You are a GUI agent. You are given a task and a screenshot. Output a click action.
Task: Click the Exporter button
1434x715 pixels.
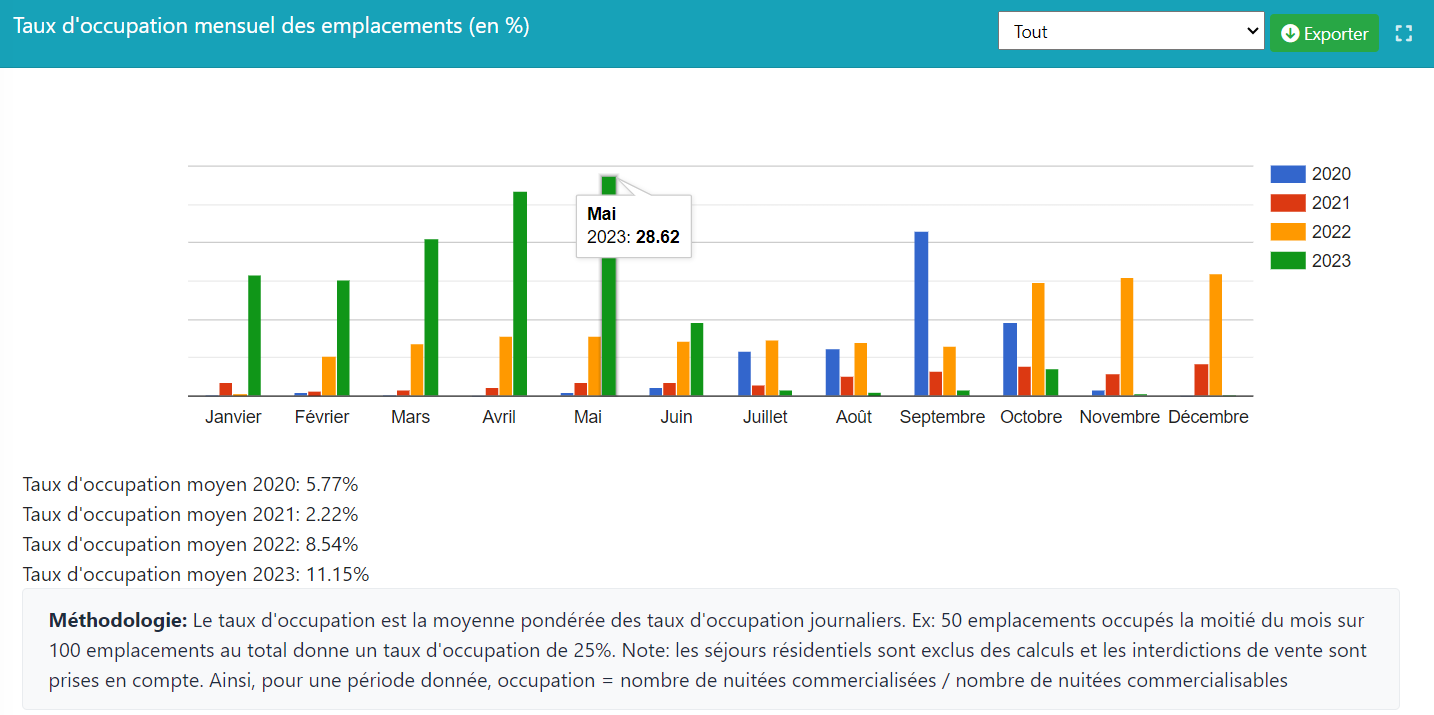(1324, 33)
